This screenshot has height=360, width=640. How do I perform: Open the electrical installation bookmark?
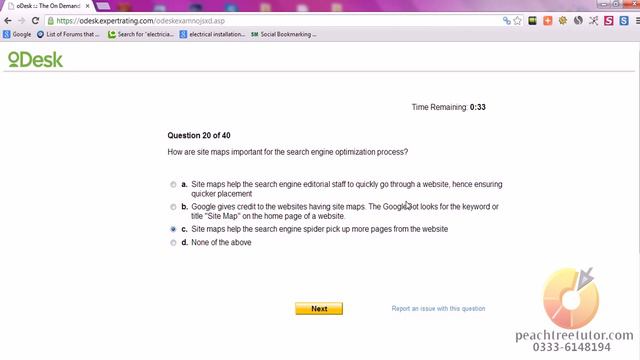pyautogui.click(x=212, y=35)
